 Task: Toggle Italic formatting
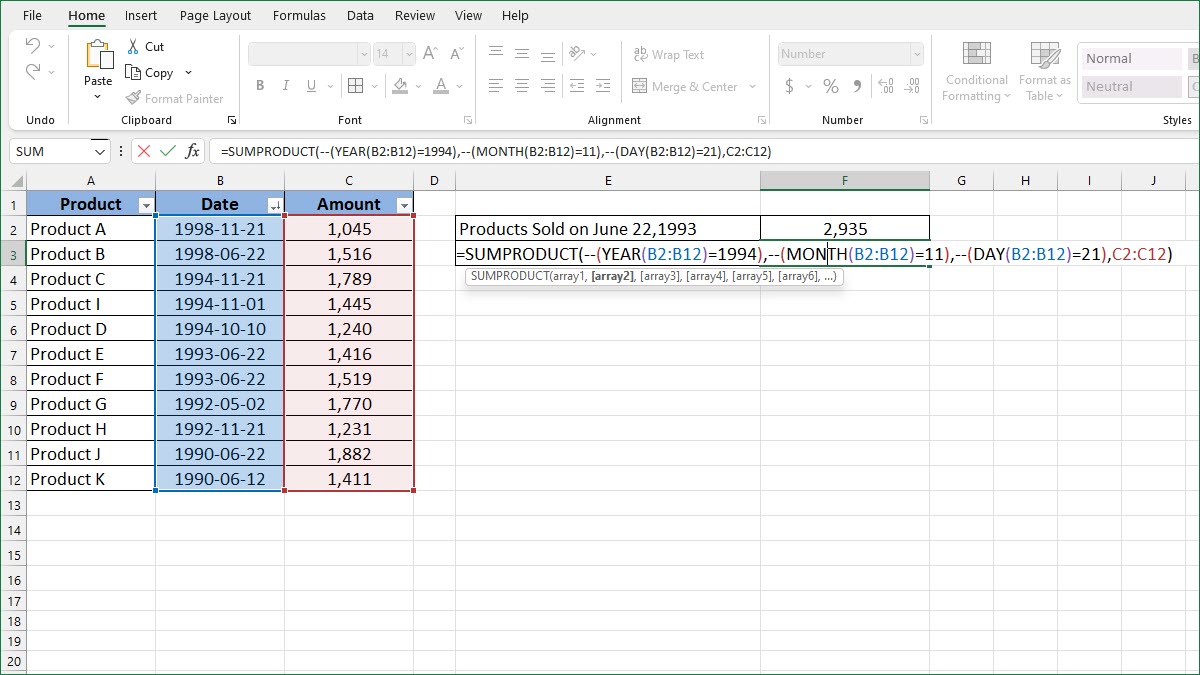click(287, 87)
